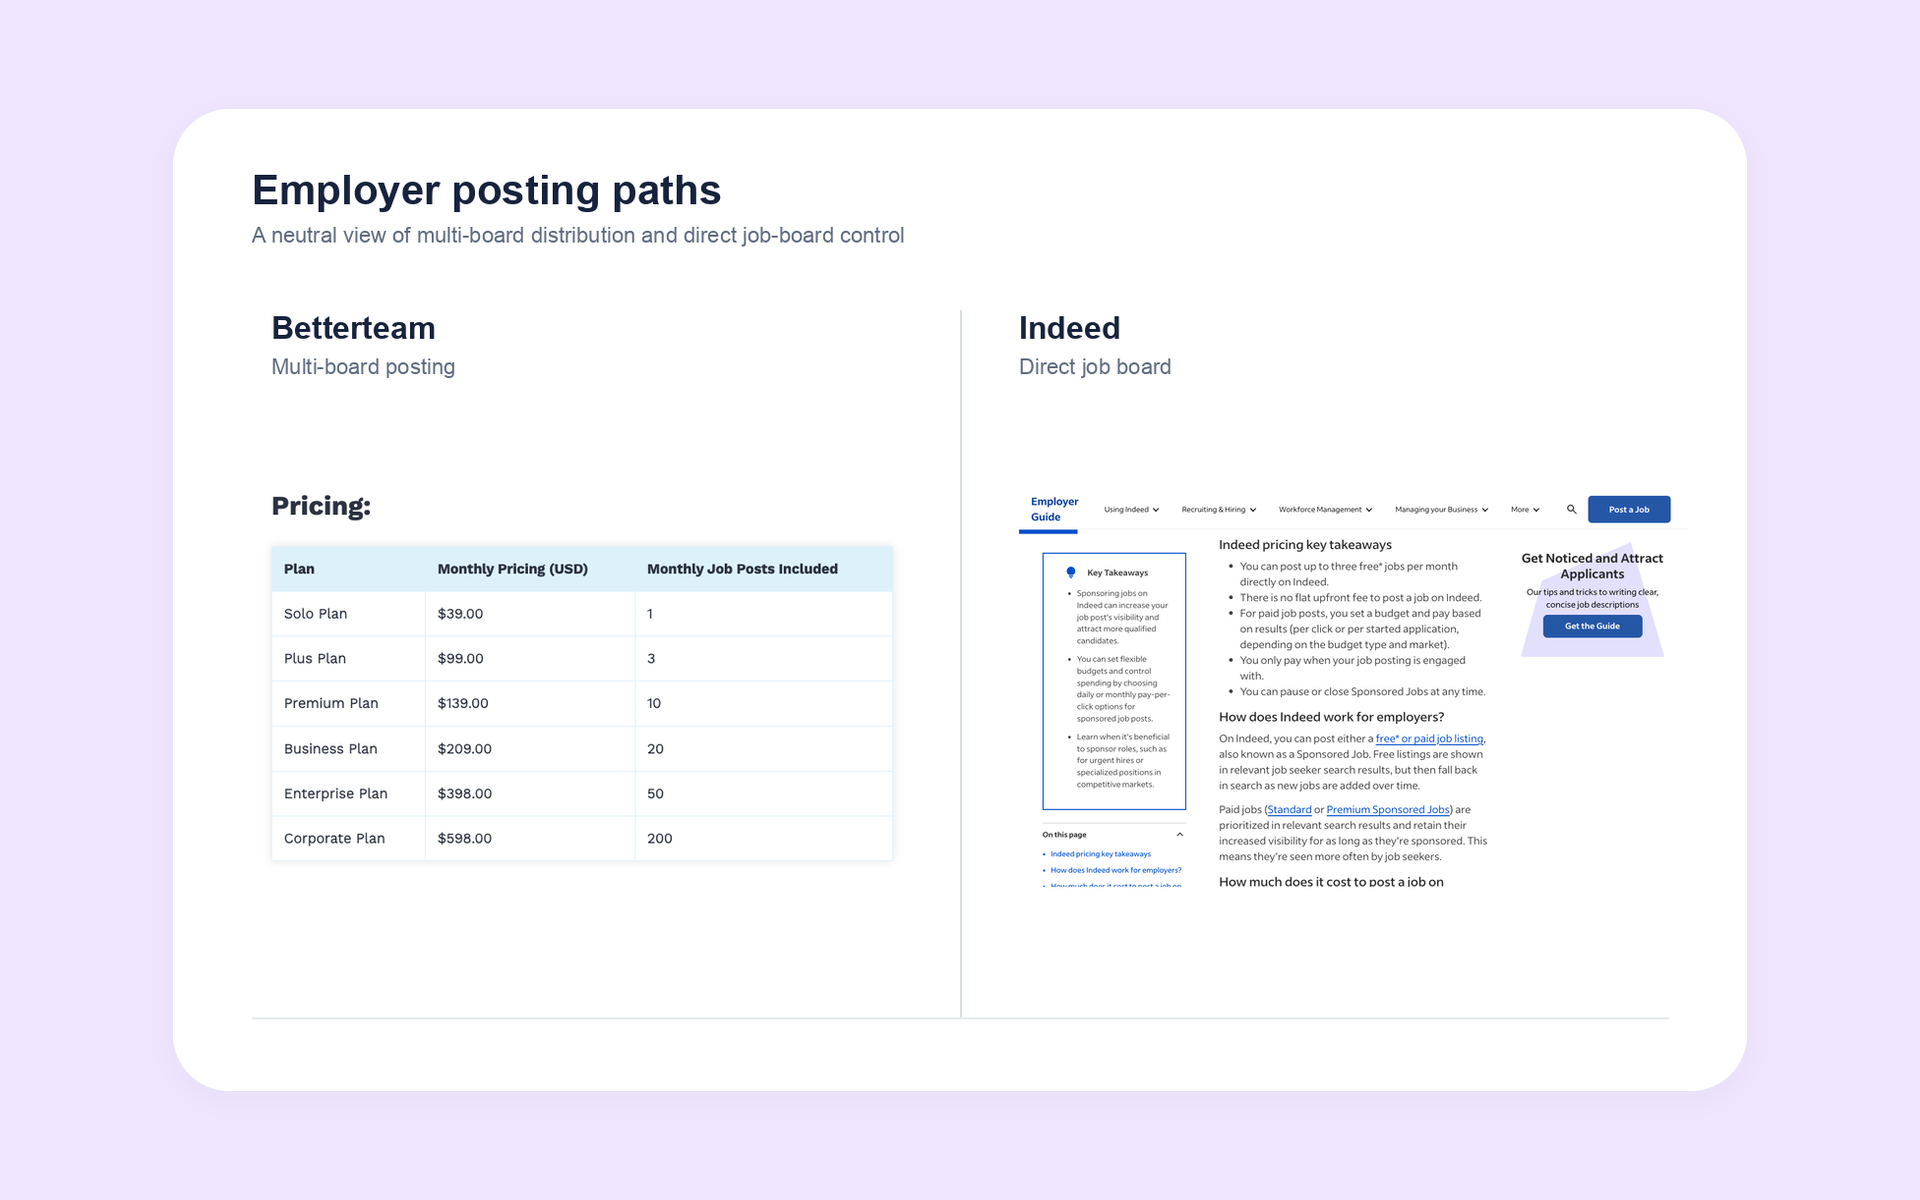1920x1200 pixels.
Task: Click the $209.00 price cell
Action: [x=530, y=749]
